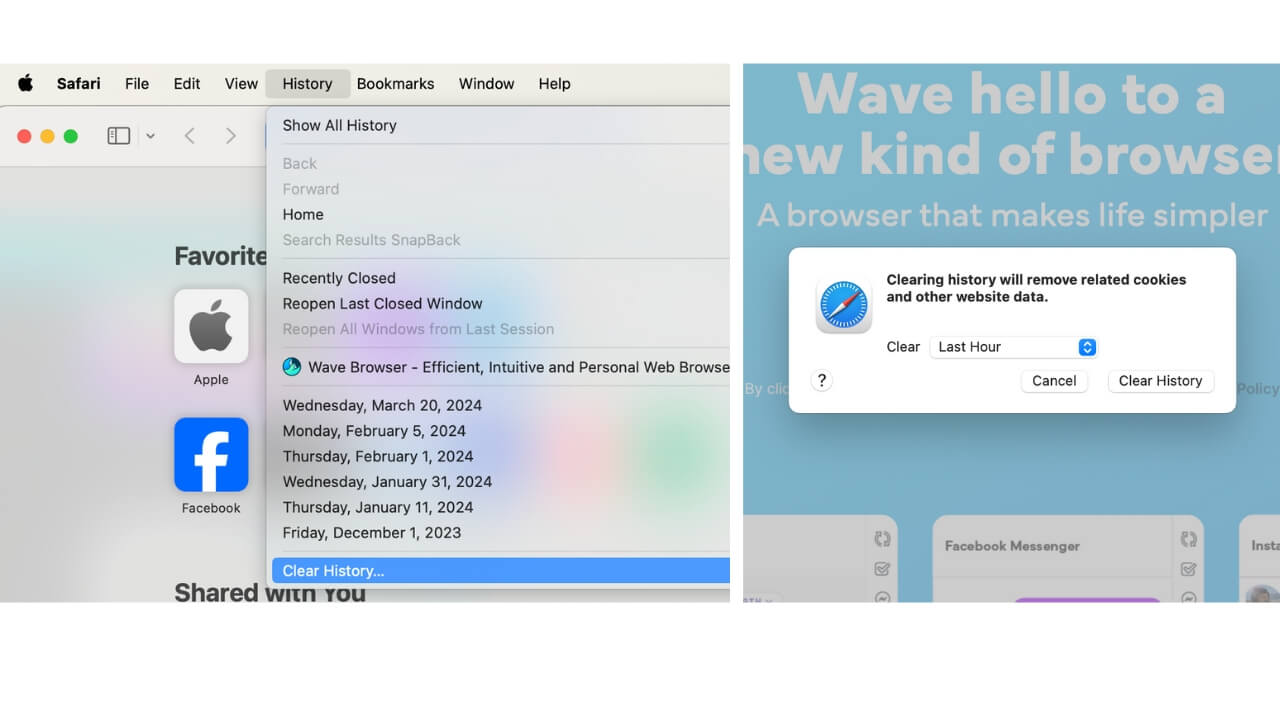1280x720 pixels.
Task: Click the Safari compass icon in the dialog
Action: 843,305
